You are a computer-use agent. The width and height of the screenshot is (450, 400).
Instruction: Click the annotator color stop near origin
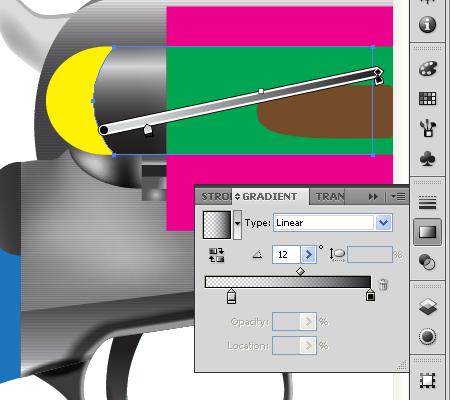148,130
